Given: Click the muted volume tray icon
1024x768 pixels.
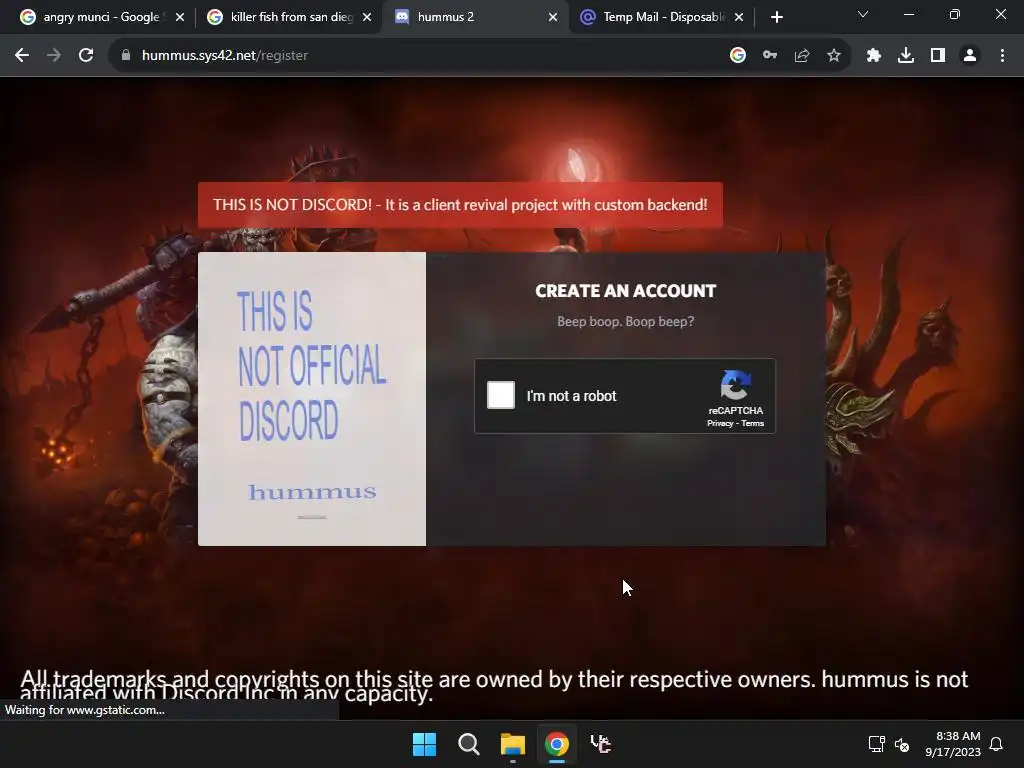Looking at the screenshot, I should pyautogui.click(x=902, y=744).
